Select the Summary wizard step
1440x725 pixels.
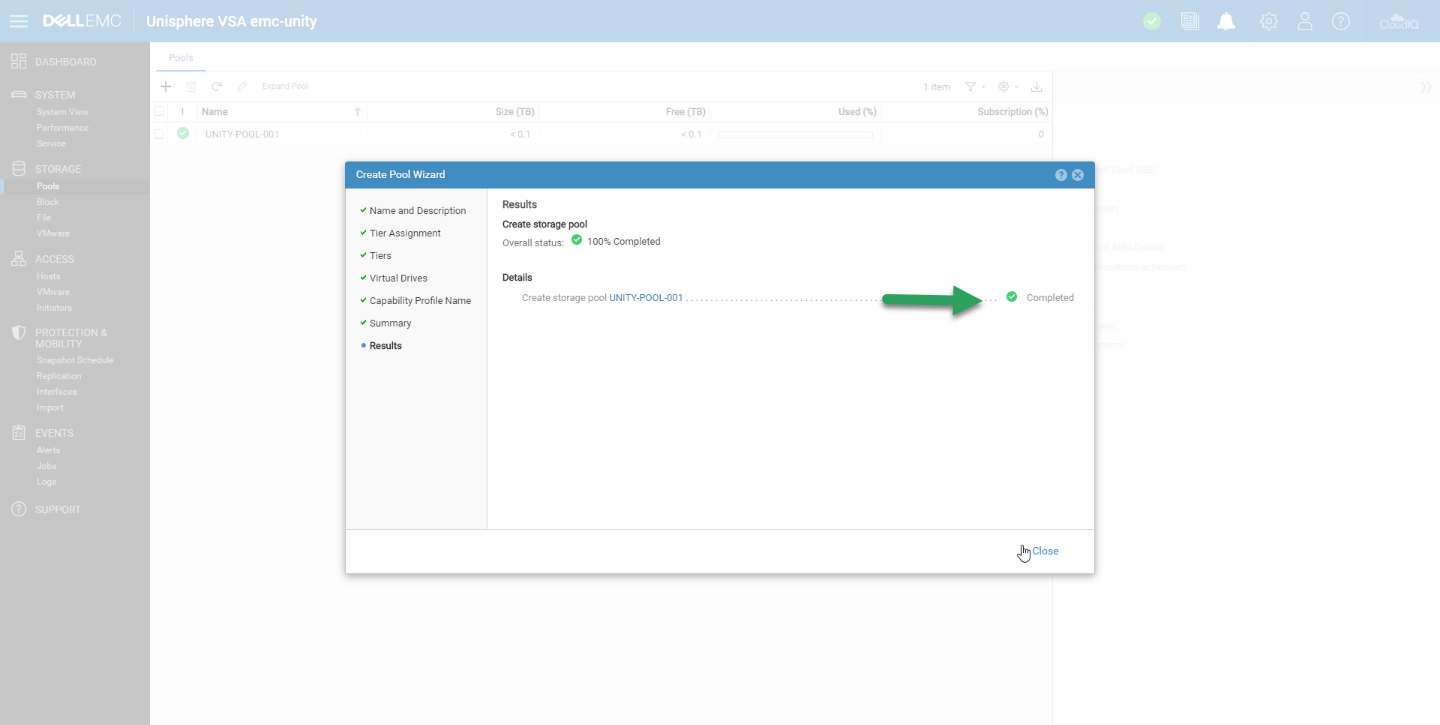390,323
